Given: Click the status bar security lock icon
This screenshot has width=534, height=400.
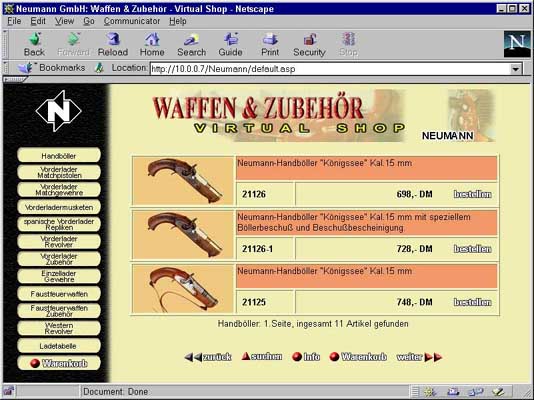Looking at the screenshot, I should 9,391.
